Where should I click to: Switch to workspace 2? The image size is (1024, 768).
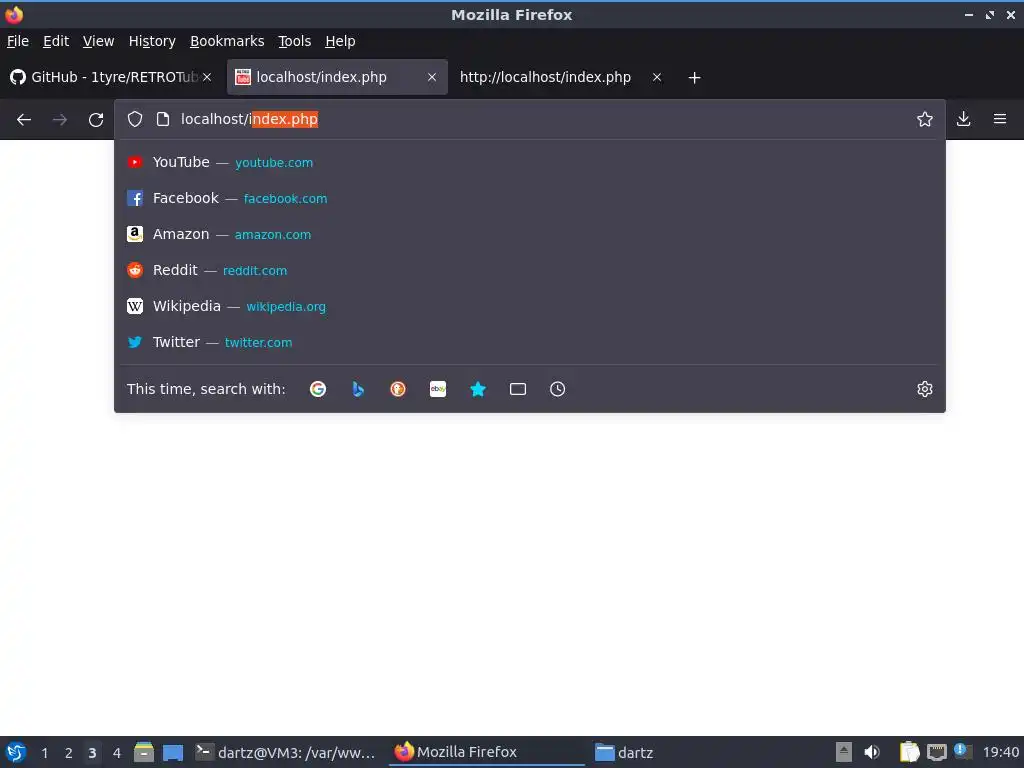(69, 753)
